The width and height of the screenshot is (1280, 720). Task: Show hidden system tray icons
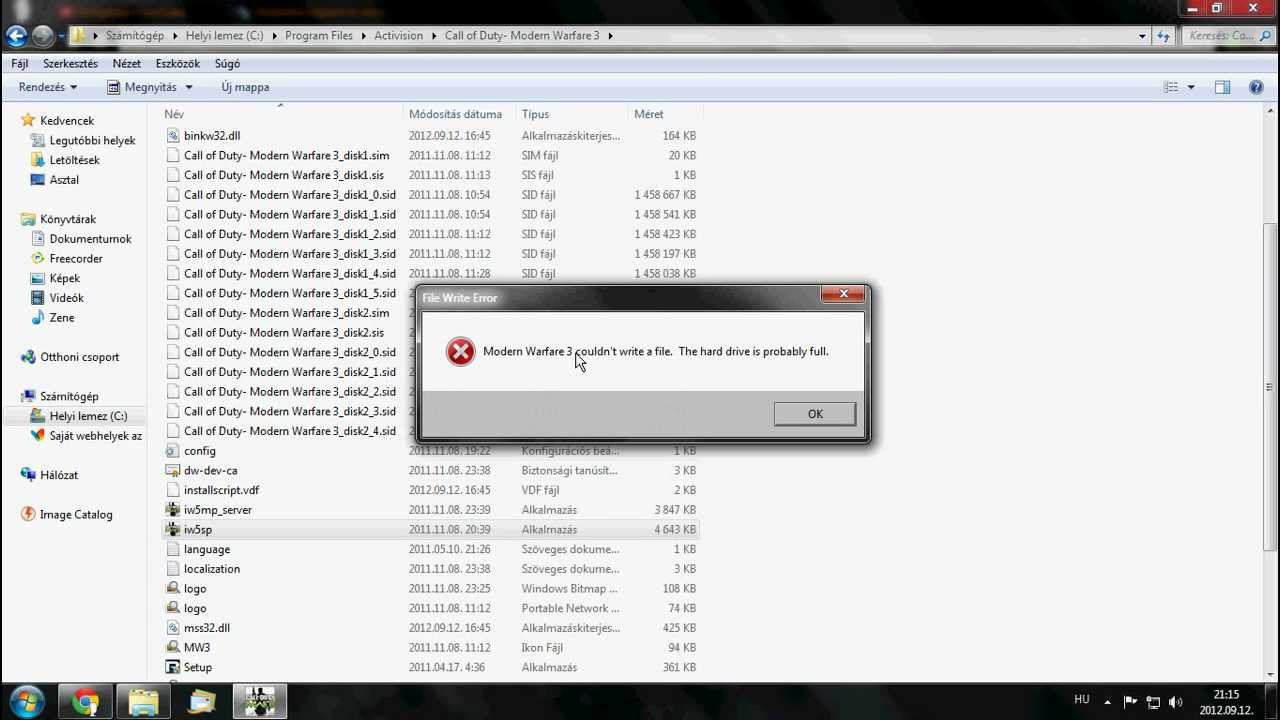click(1107, 702)
